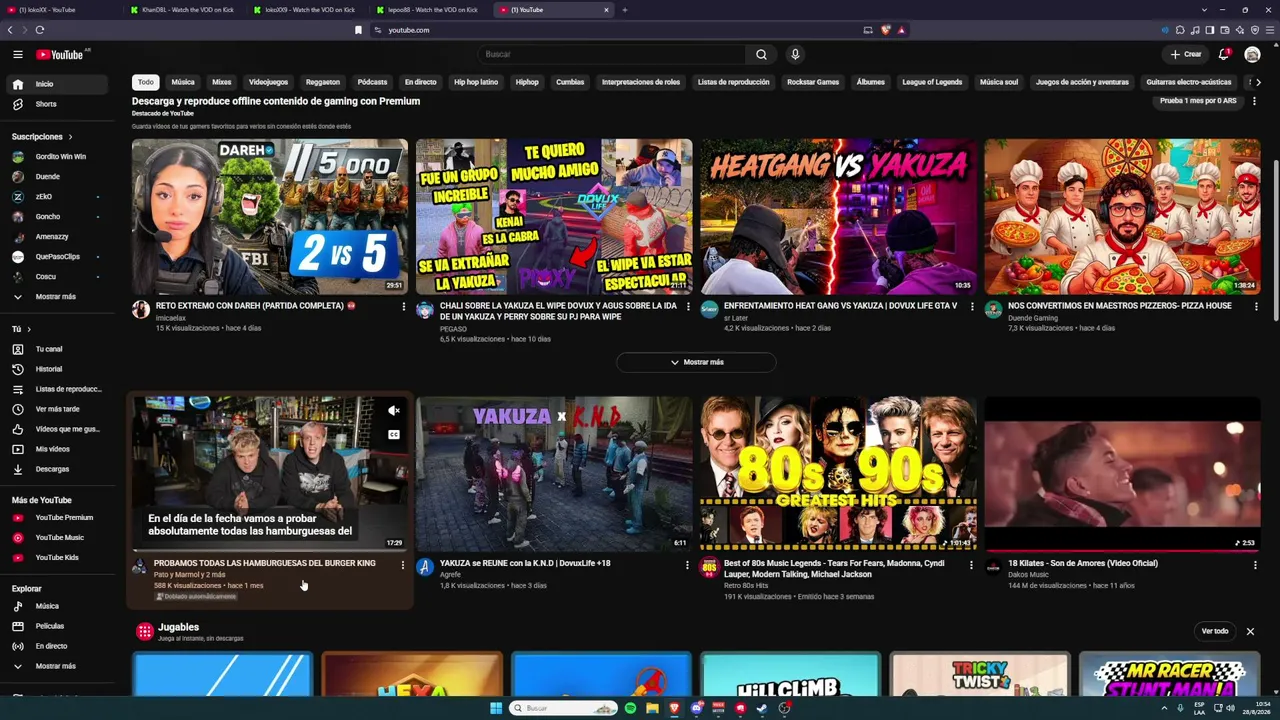
Task: Expand Mostrar más under subscriptions
Action: (x=56, y=297)
